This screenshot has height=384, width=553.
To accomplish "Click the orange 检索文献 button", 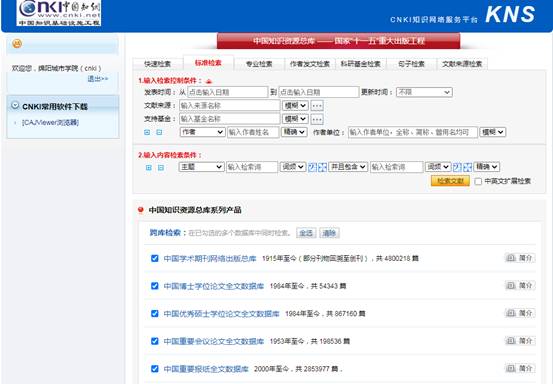I will 450,181.
